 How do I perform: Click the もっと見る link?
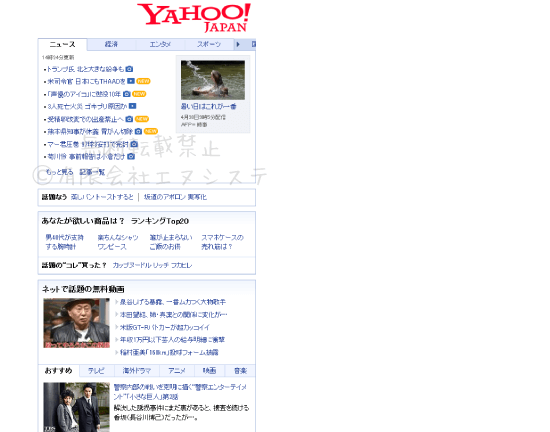click(x=59, y=172)
